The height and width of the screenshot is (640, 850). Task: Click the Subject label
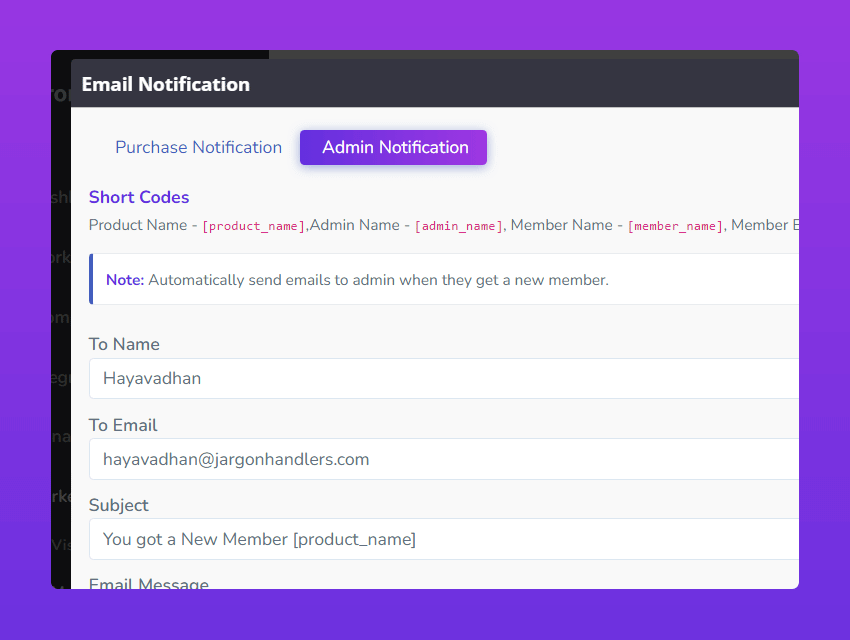click(x=119, y=505)
